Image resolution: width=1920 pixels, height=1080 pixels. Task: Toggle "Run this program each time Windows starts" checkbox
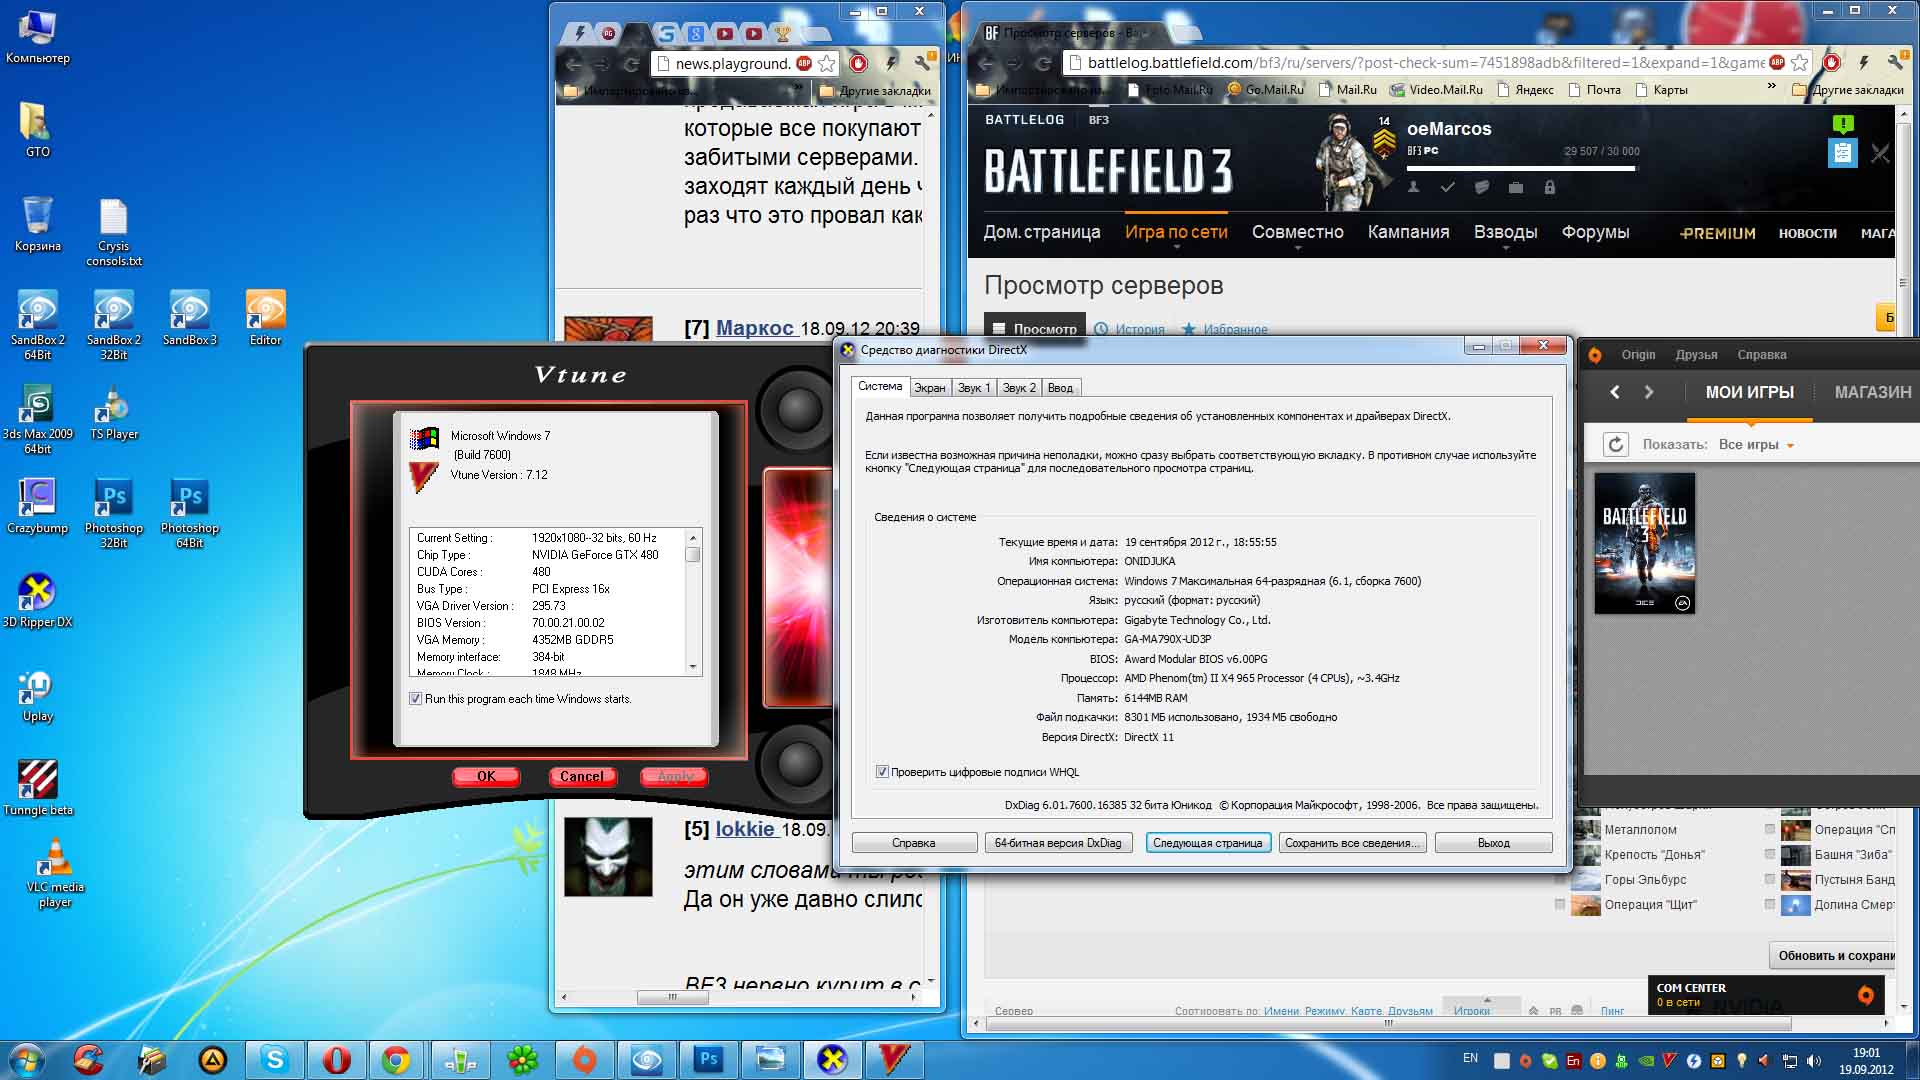point(415,699)
